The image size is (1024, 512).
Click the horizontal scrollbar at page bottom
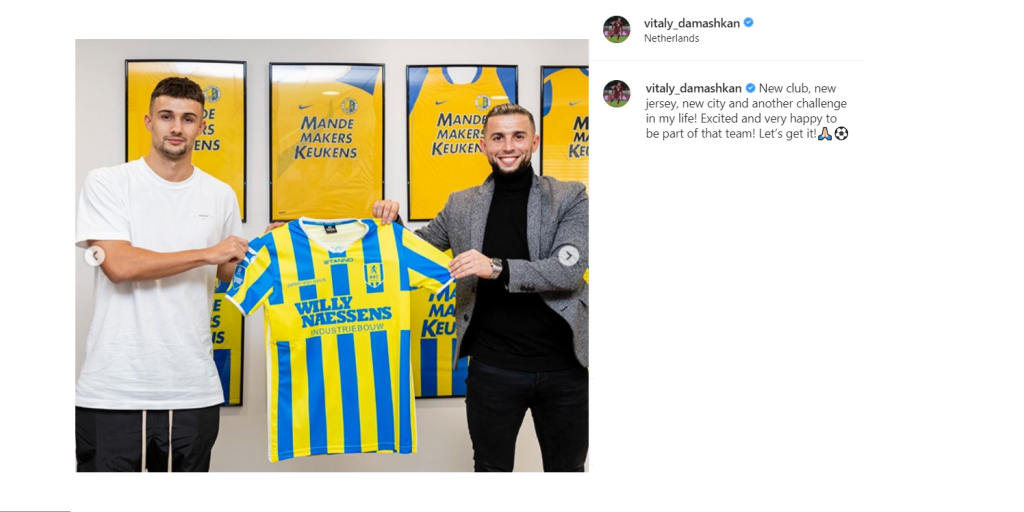pyautogui.click(x=35, y=510)
